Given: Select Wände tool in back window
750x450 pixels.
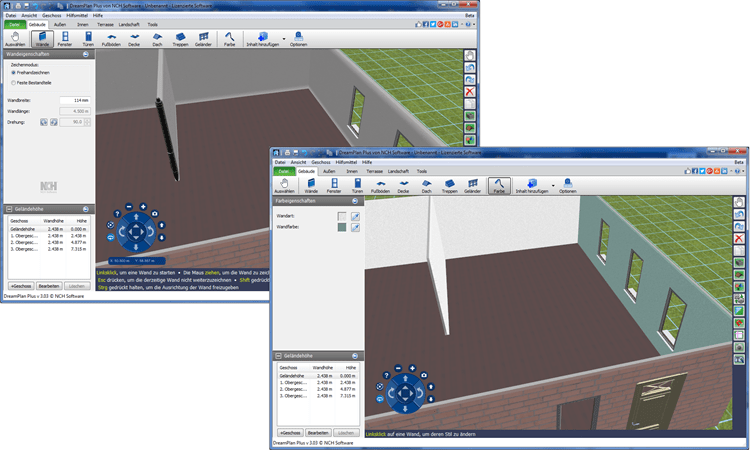Looking at the screenshot, I should [42, 39].
